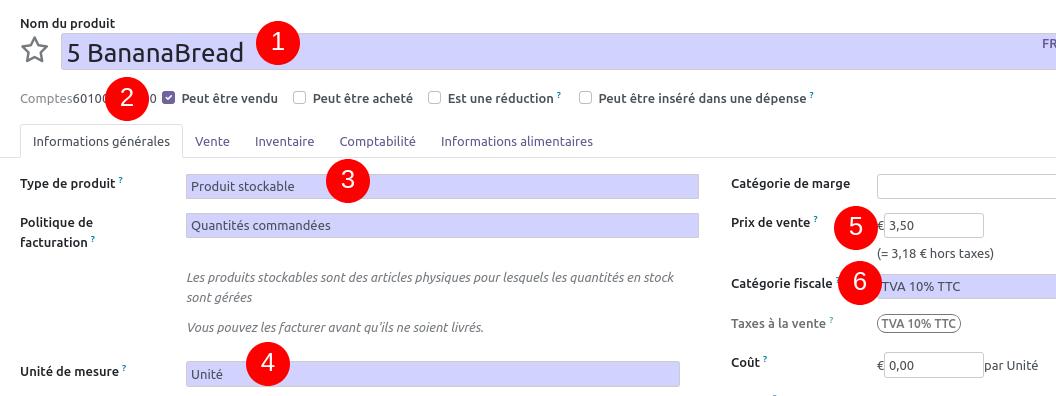The image size is (1056, 396).
Task: Click help icon beside Prix de vente
Action: [816, 218]
